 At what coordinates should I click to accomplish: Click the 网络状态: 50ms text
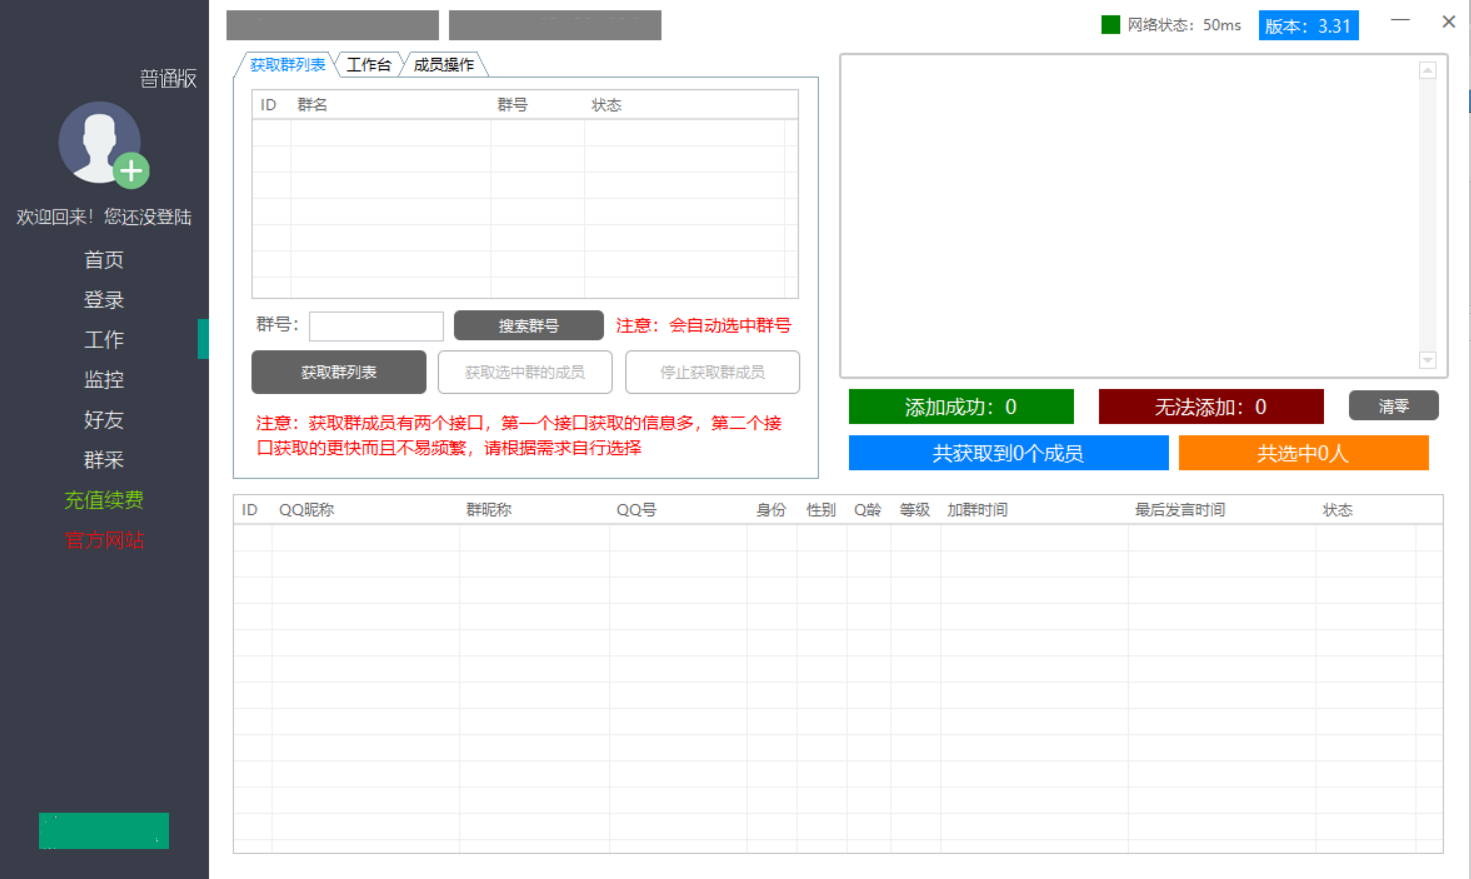tap(1184, 25)
